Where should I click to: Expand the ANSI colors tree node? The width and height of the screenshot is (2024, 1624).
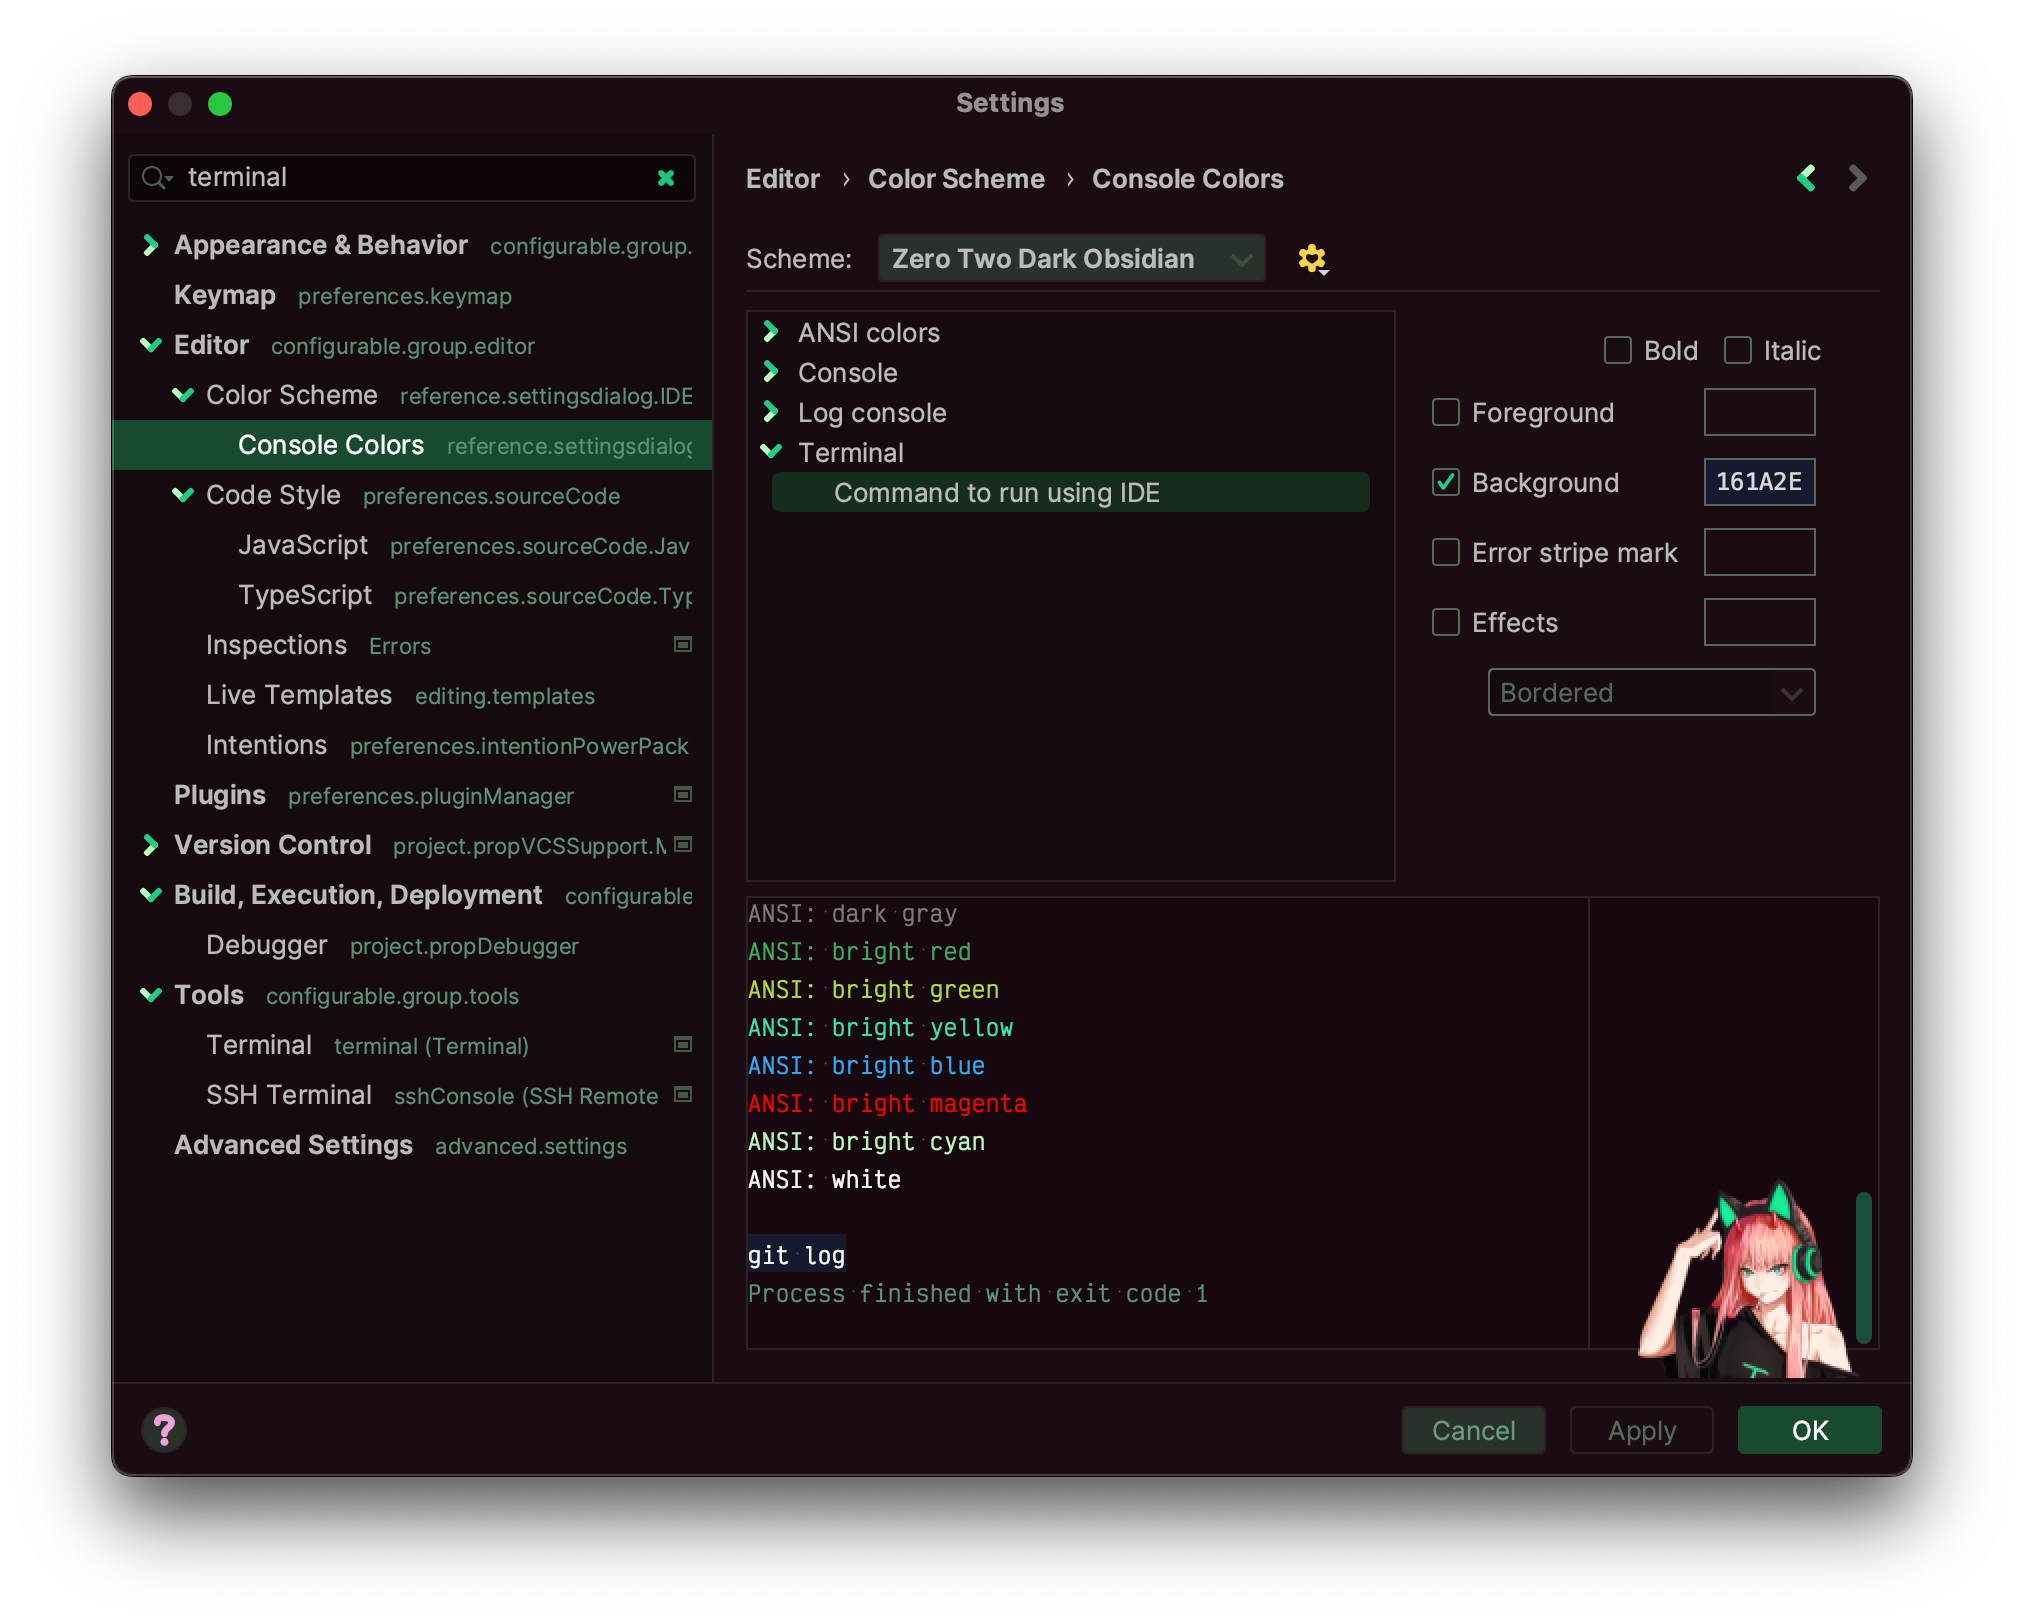pos(771,332)
